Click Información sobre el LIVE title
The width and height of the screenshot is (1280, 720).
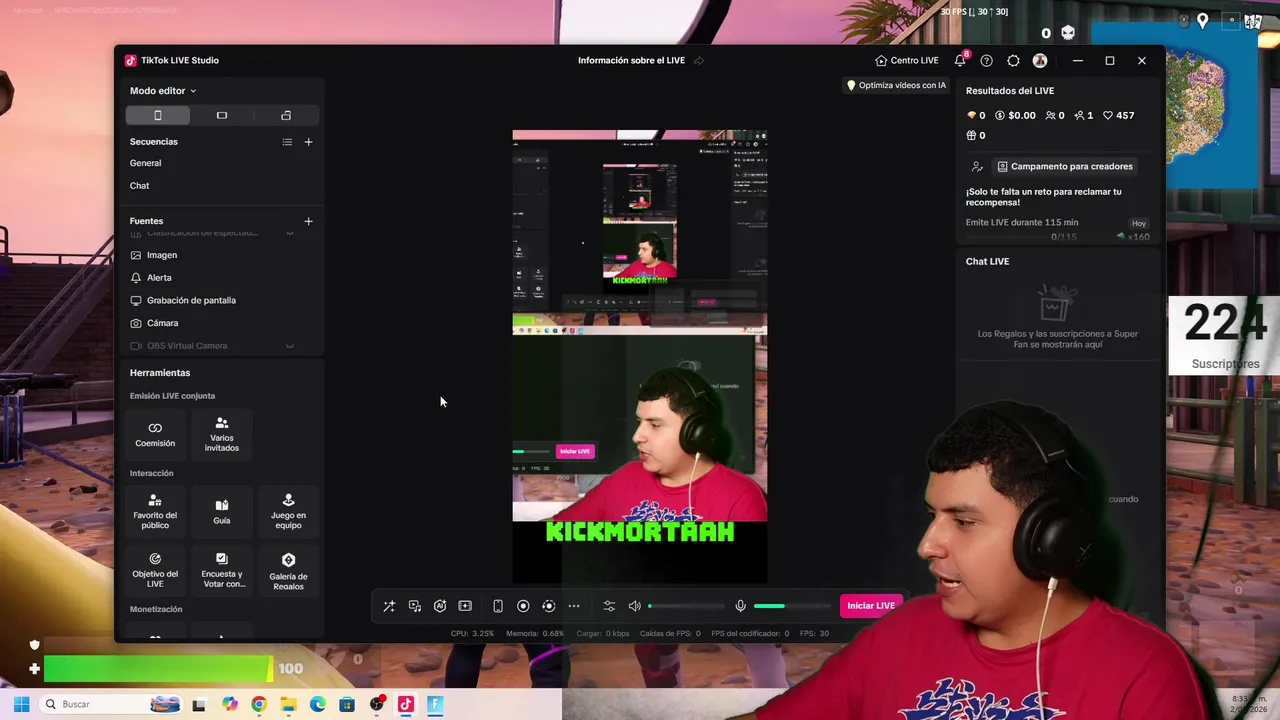tap(631, 61)
